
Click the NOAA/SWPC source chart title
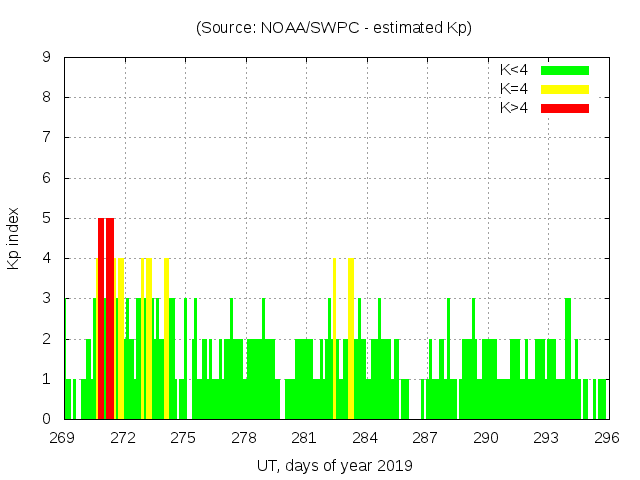pos(334,28)
